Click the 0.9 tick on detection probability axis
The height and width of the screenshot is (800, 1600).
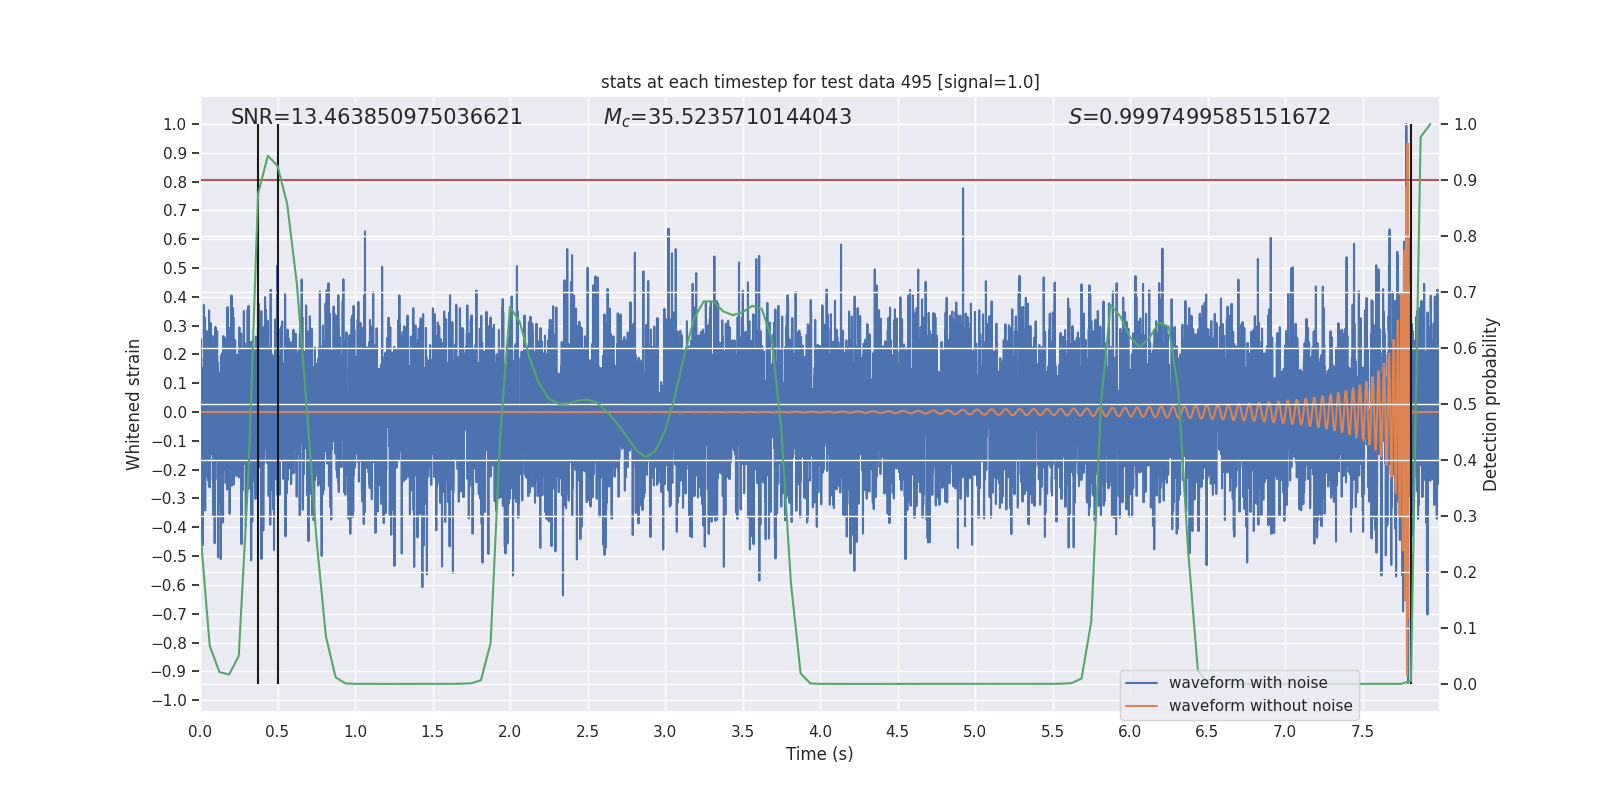pos(1465,180)
